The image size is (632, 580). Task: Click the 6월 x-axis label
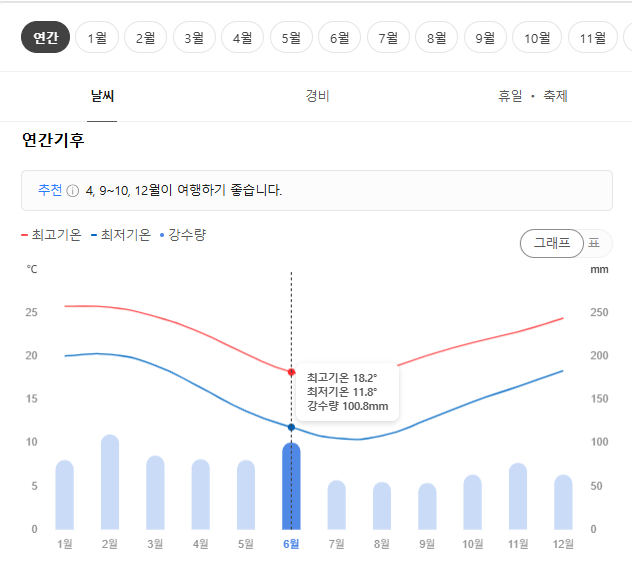tap(291, 544)
